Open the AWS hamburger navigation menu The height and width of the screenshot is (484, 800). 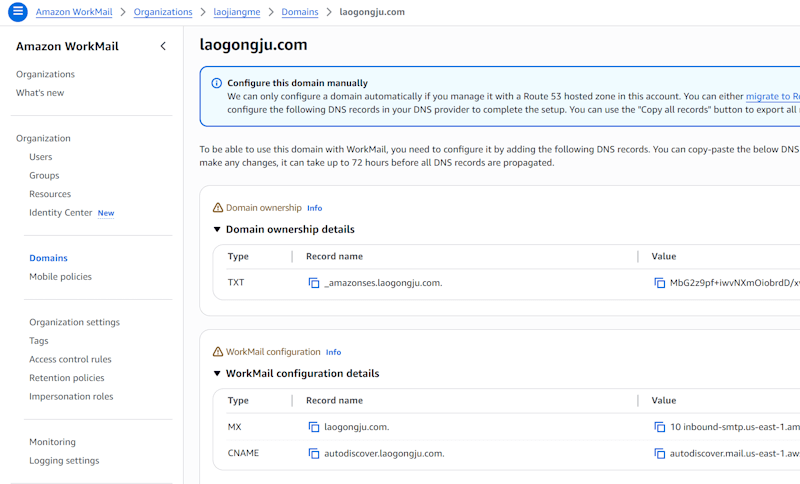click(x=17, y=12)
